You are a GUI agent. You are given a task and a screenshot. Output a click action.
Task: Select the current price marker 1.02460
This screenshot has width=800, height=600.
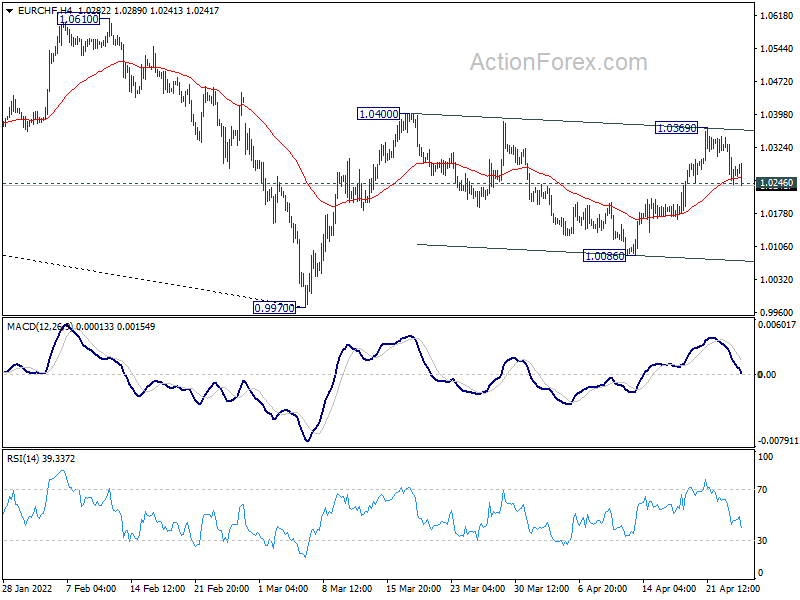pyautogui.click(x=777, y=183)
